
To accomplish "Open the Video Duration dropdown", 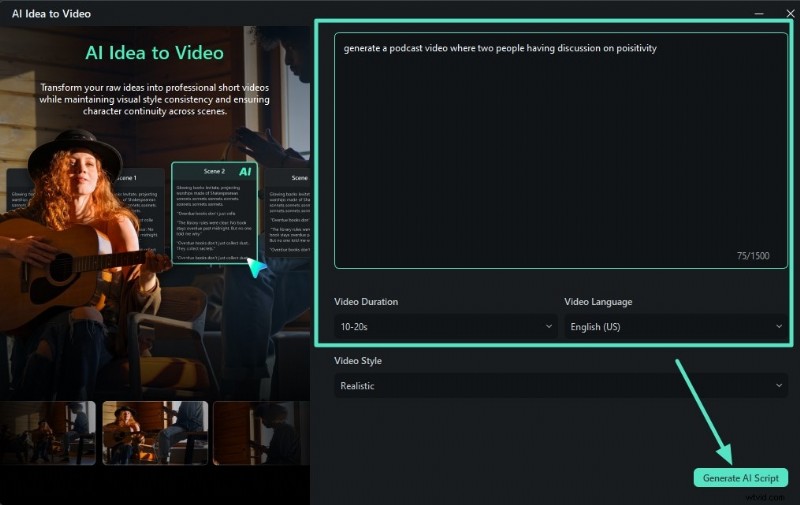I will click(446, 326).
